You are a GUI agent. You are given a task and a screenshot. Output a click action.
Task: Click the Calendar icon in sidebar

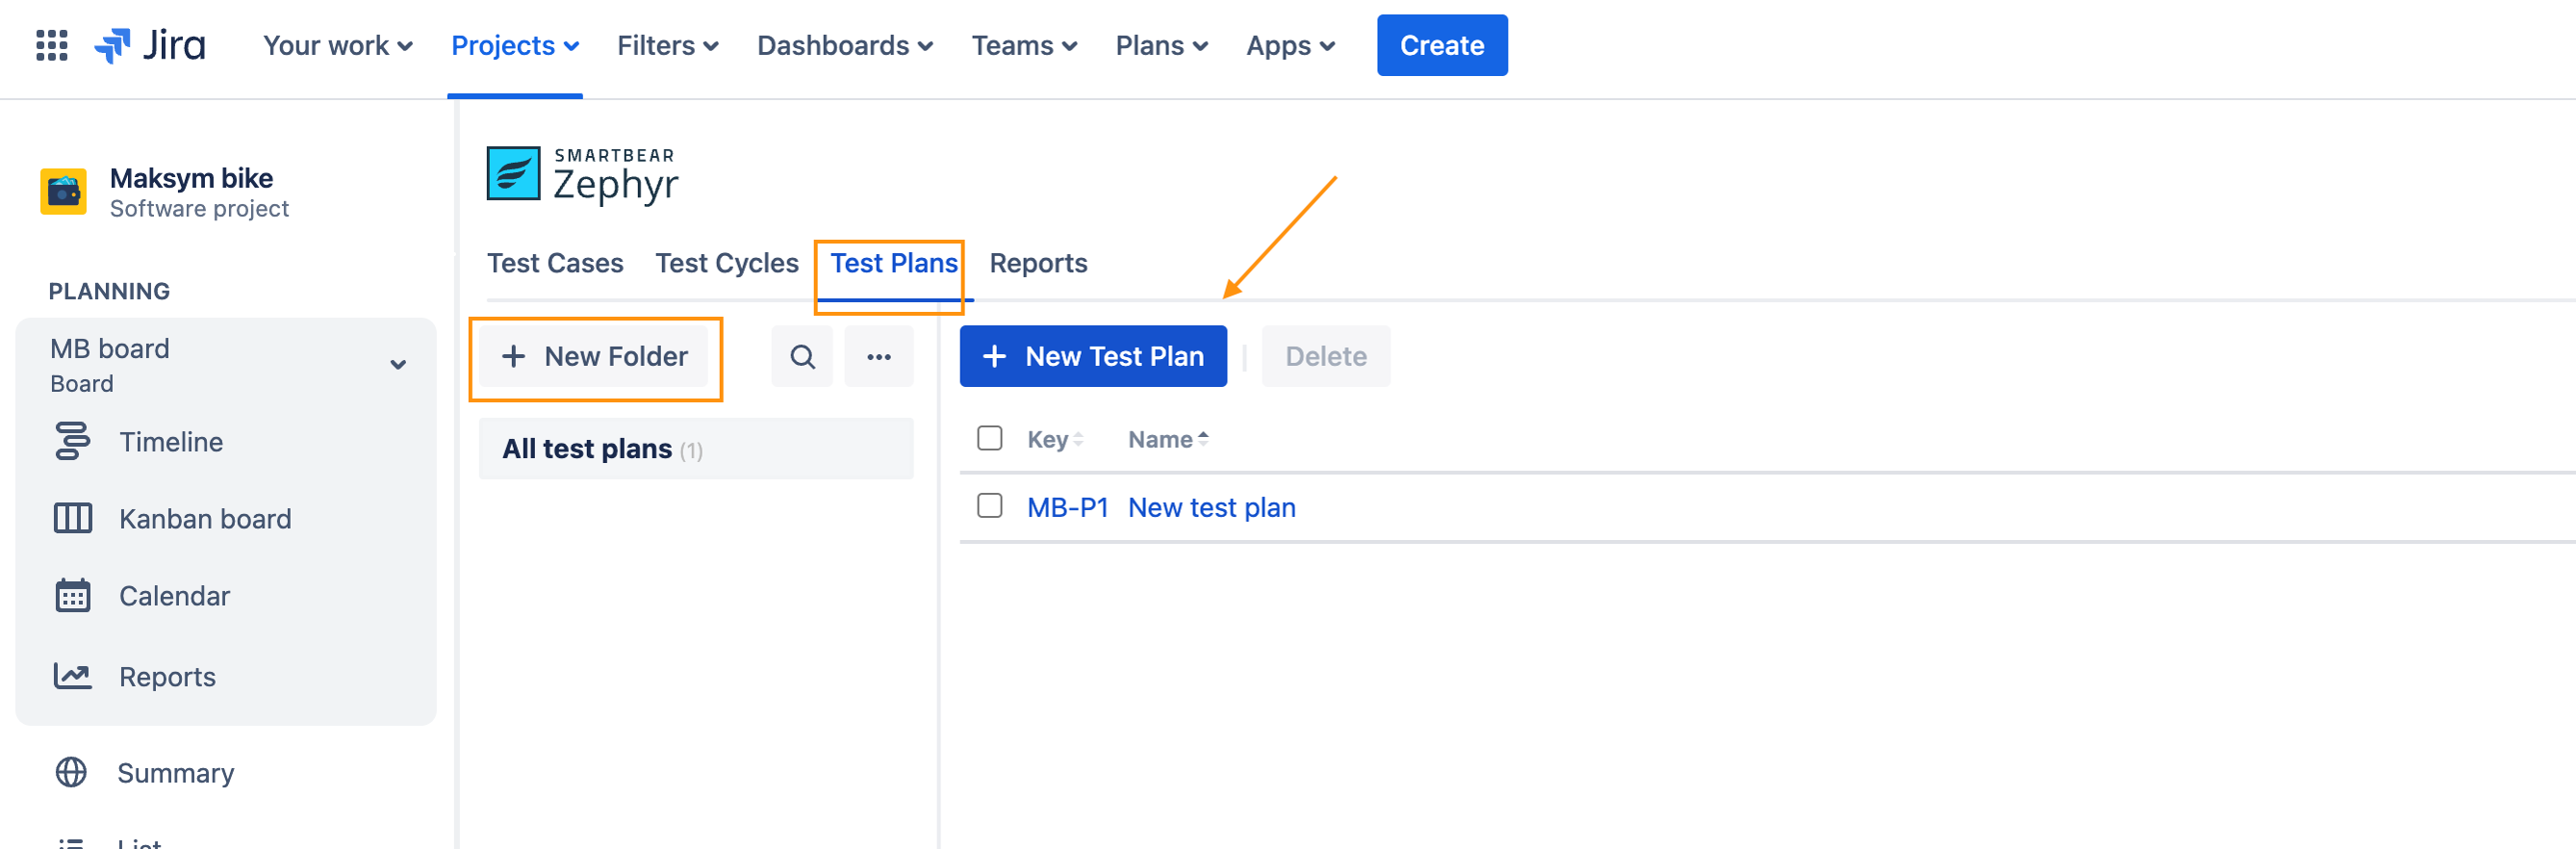[72, 595]
